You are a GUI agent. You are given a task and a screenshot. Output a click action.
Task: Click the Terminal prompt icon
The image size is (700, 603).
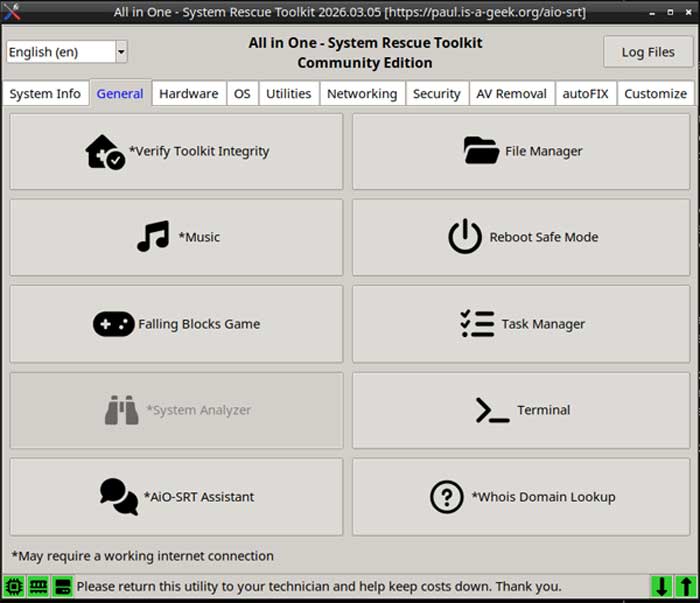pos(492,410)
